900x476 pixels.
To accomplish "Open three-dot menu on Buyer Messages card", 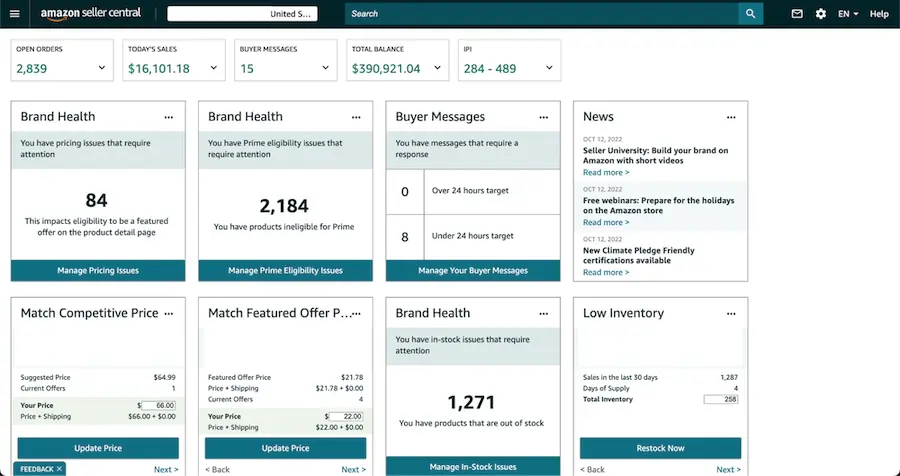I will [544, 117].
